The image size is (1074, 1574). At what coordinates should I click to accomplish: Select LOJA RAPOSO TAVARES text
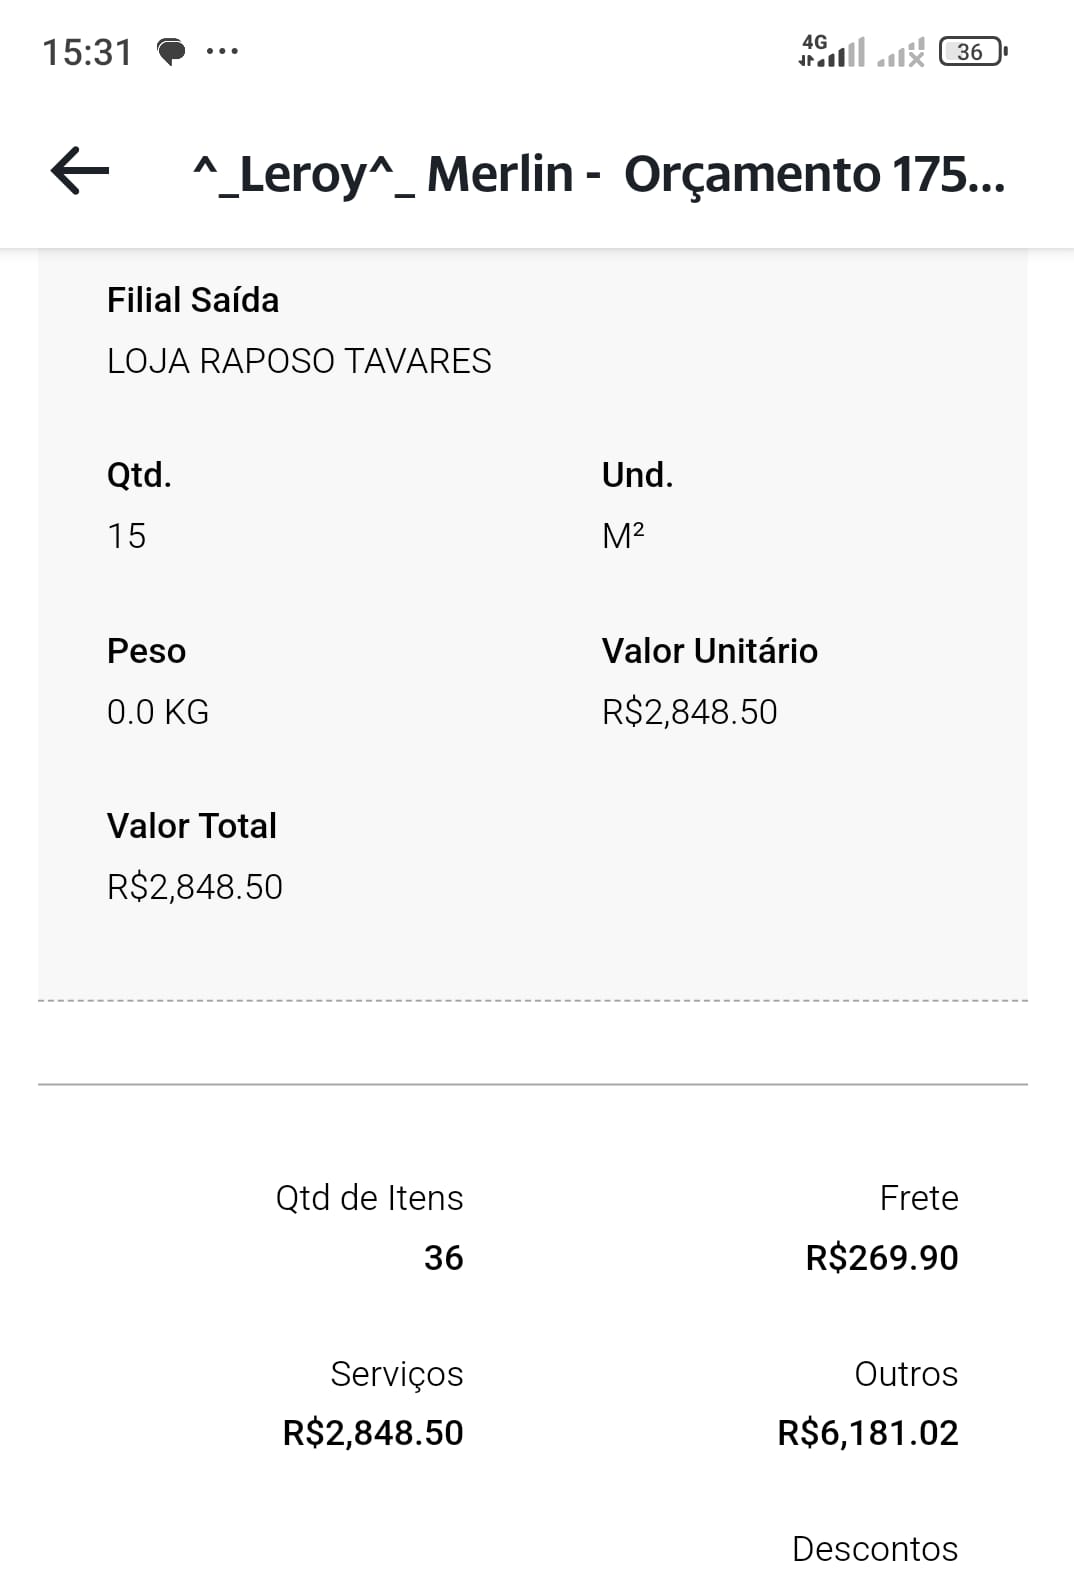tap(299, 361)
